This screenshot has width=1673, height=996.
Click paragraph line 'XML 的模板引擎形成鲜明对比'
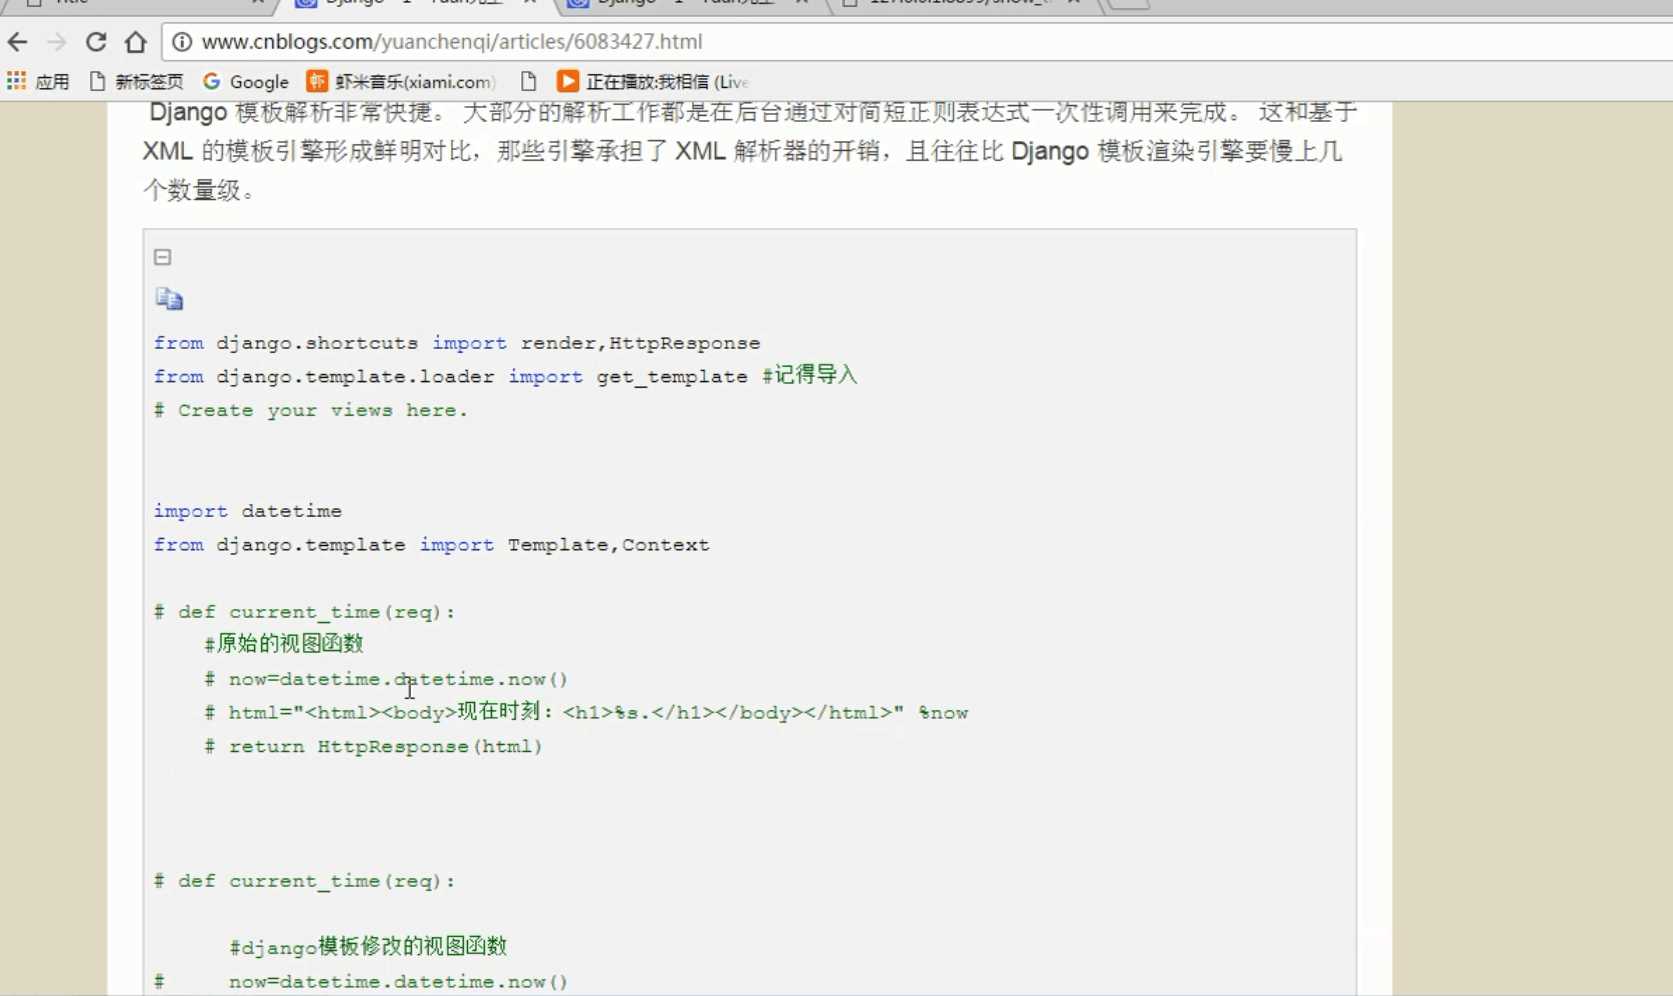pos(742,152)
